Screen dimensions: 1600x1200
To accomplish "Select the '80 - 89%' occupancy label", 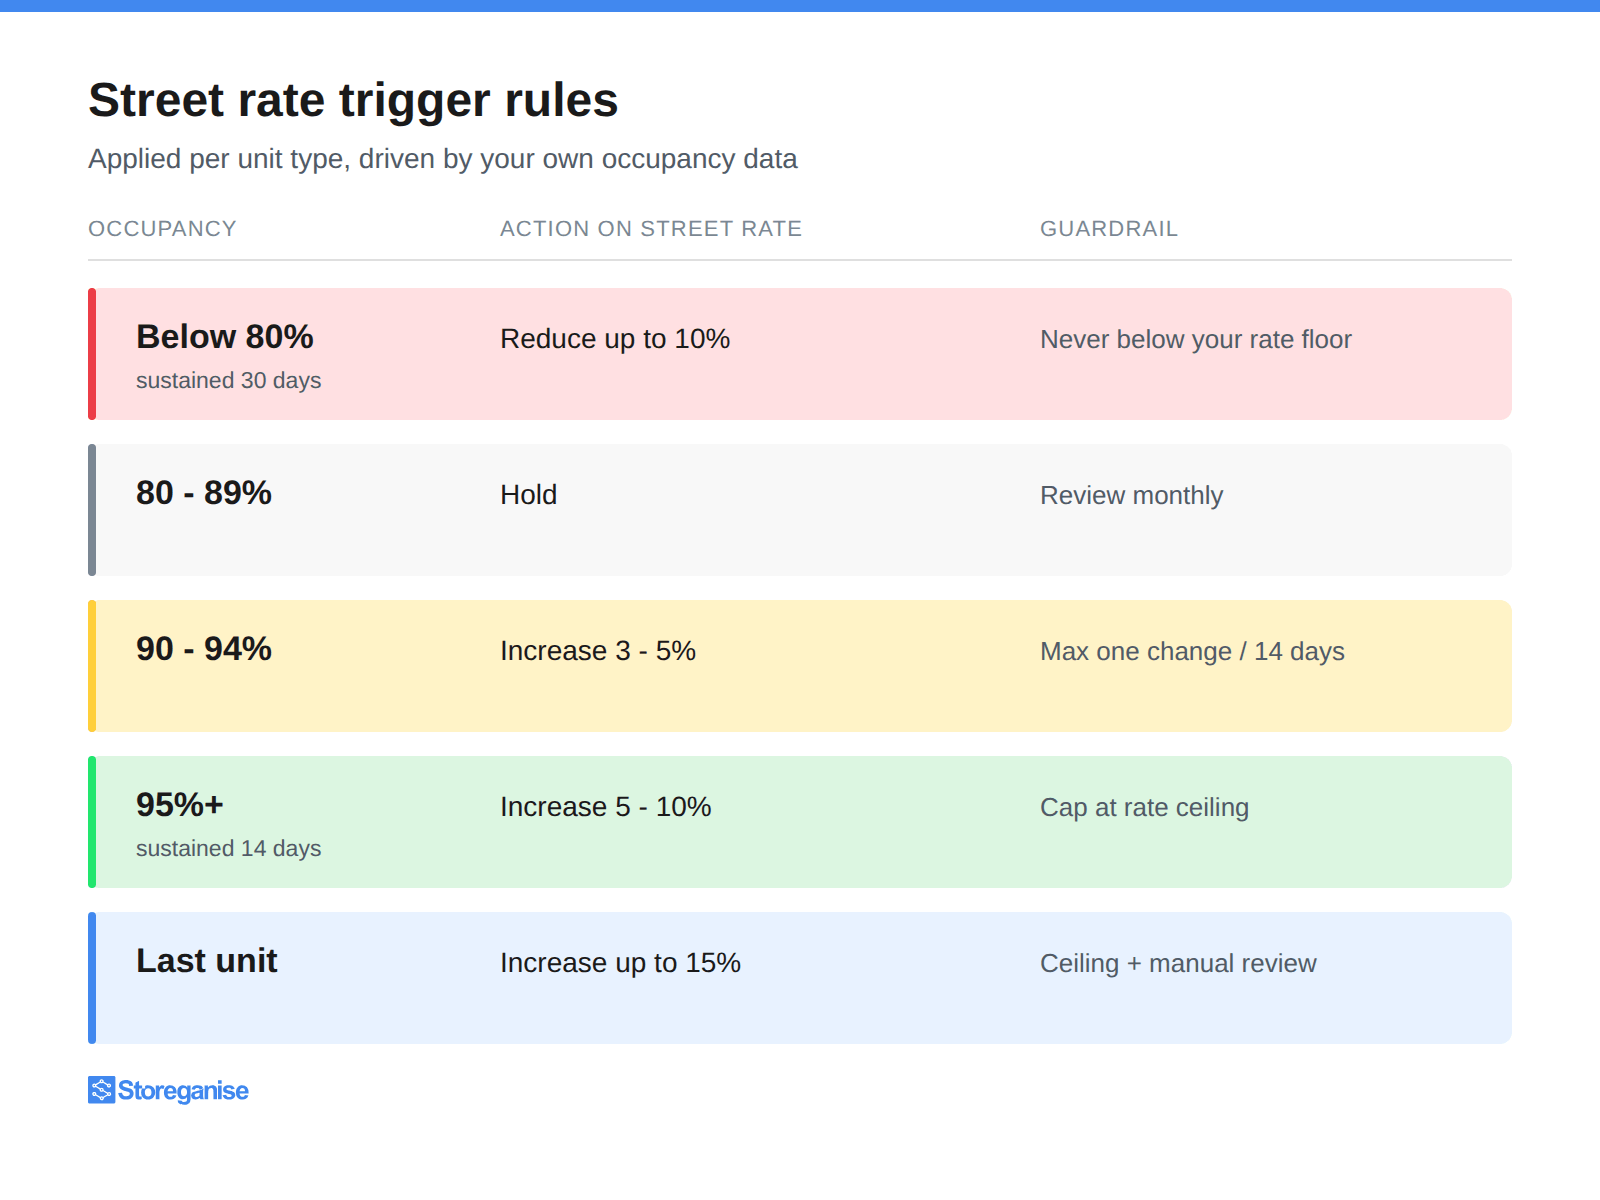I will click(204, 493).
